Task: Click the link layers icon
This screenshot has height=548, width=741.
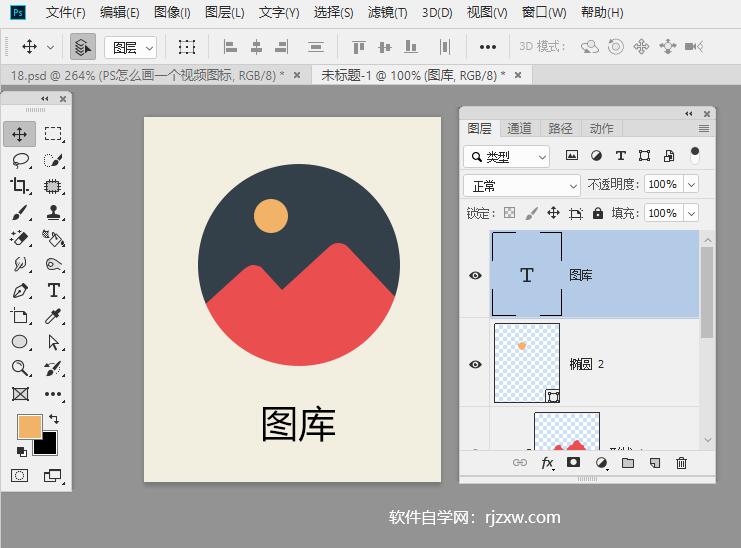Action: coord(519,462)
